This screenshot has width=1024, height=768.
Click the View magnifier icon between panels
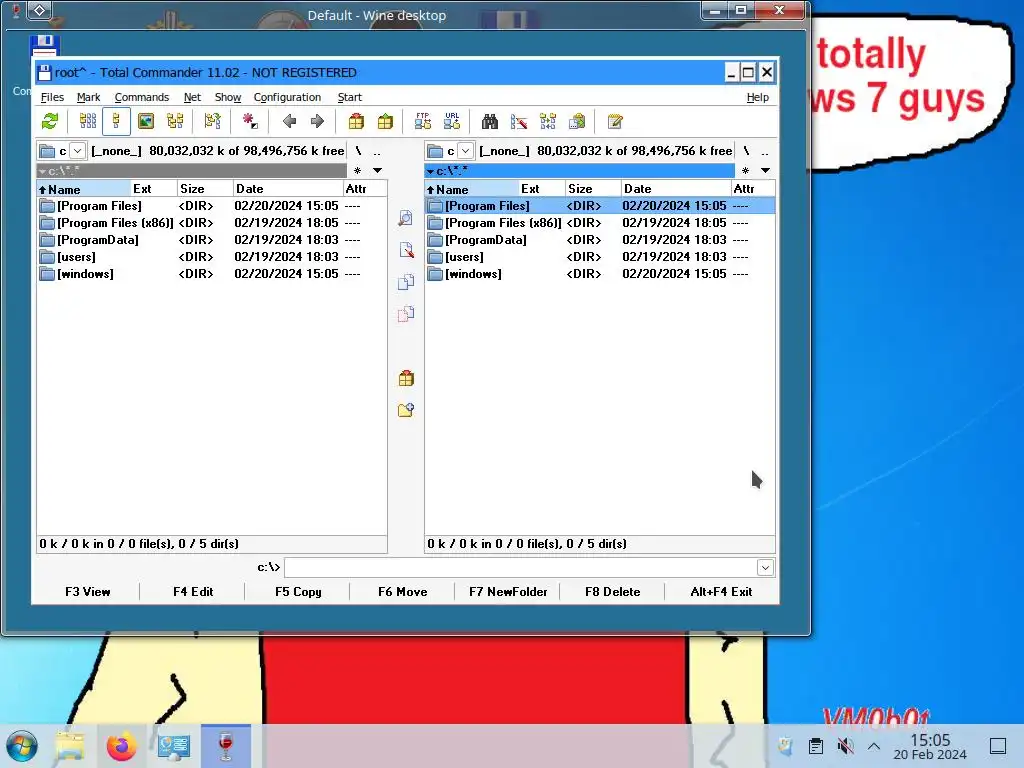[x=406, y=218]
